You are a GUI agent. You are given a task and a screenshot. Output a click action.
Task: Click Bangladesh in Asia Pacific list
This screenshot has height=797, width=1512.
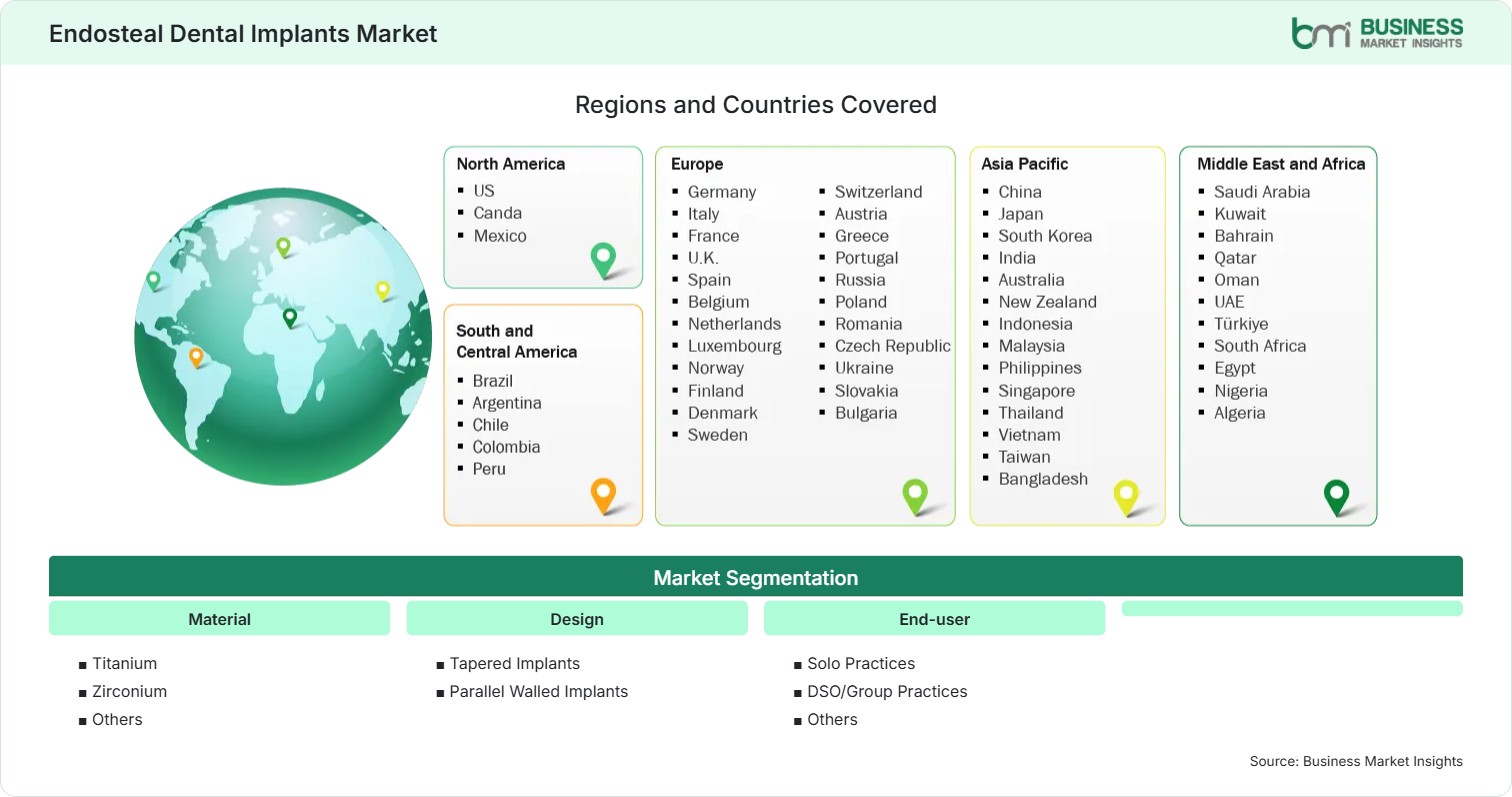point(1043,478)
